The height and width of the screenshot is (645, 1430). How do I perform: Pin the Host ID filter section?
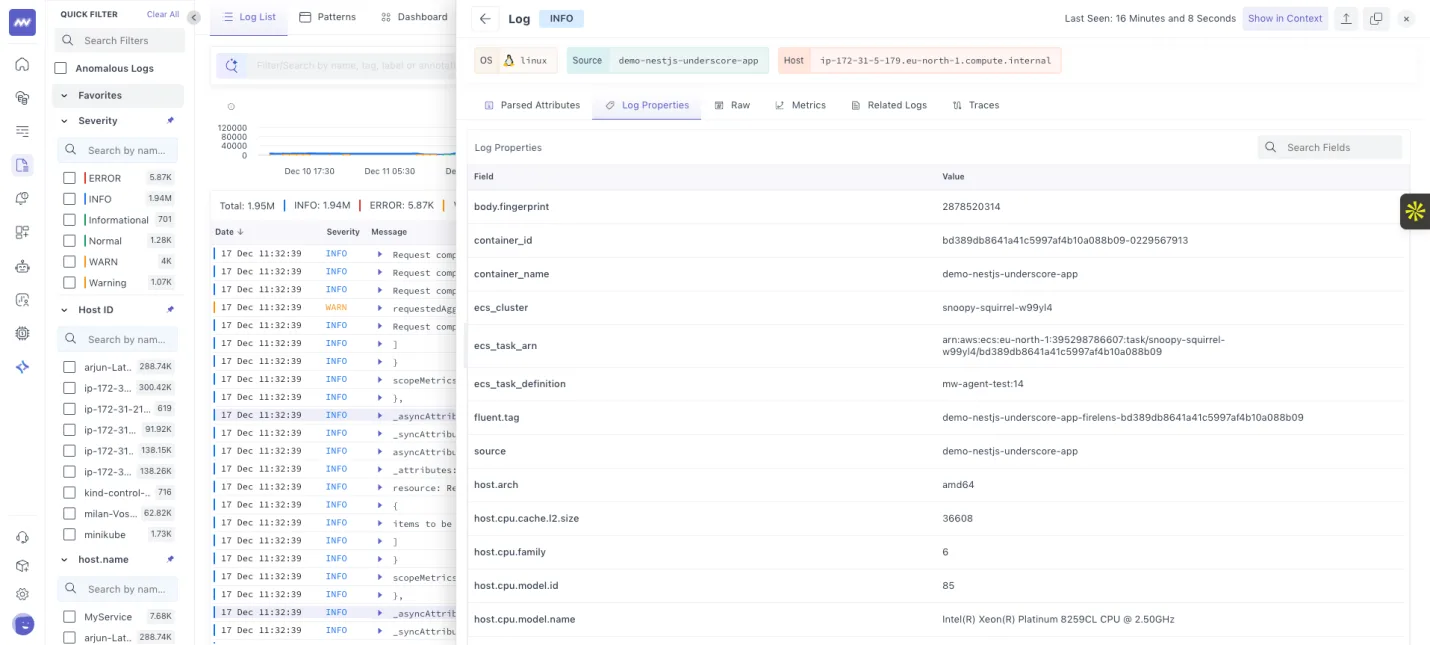coord(170,310)
